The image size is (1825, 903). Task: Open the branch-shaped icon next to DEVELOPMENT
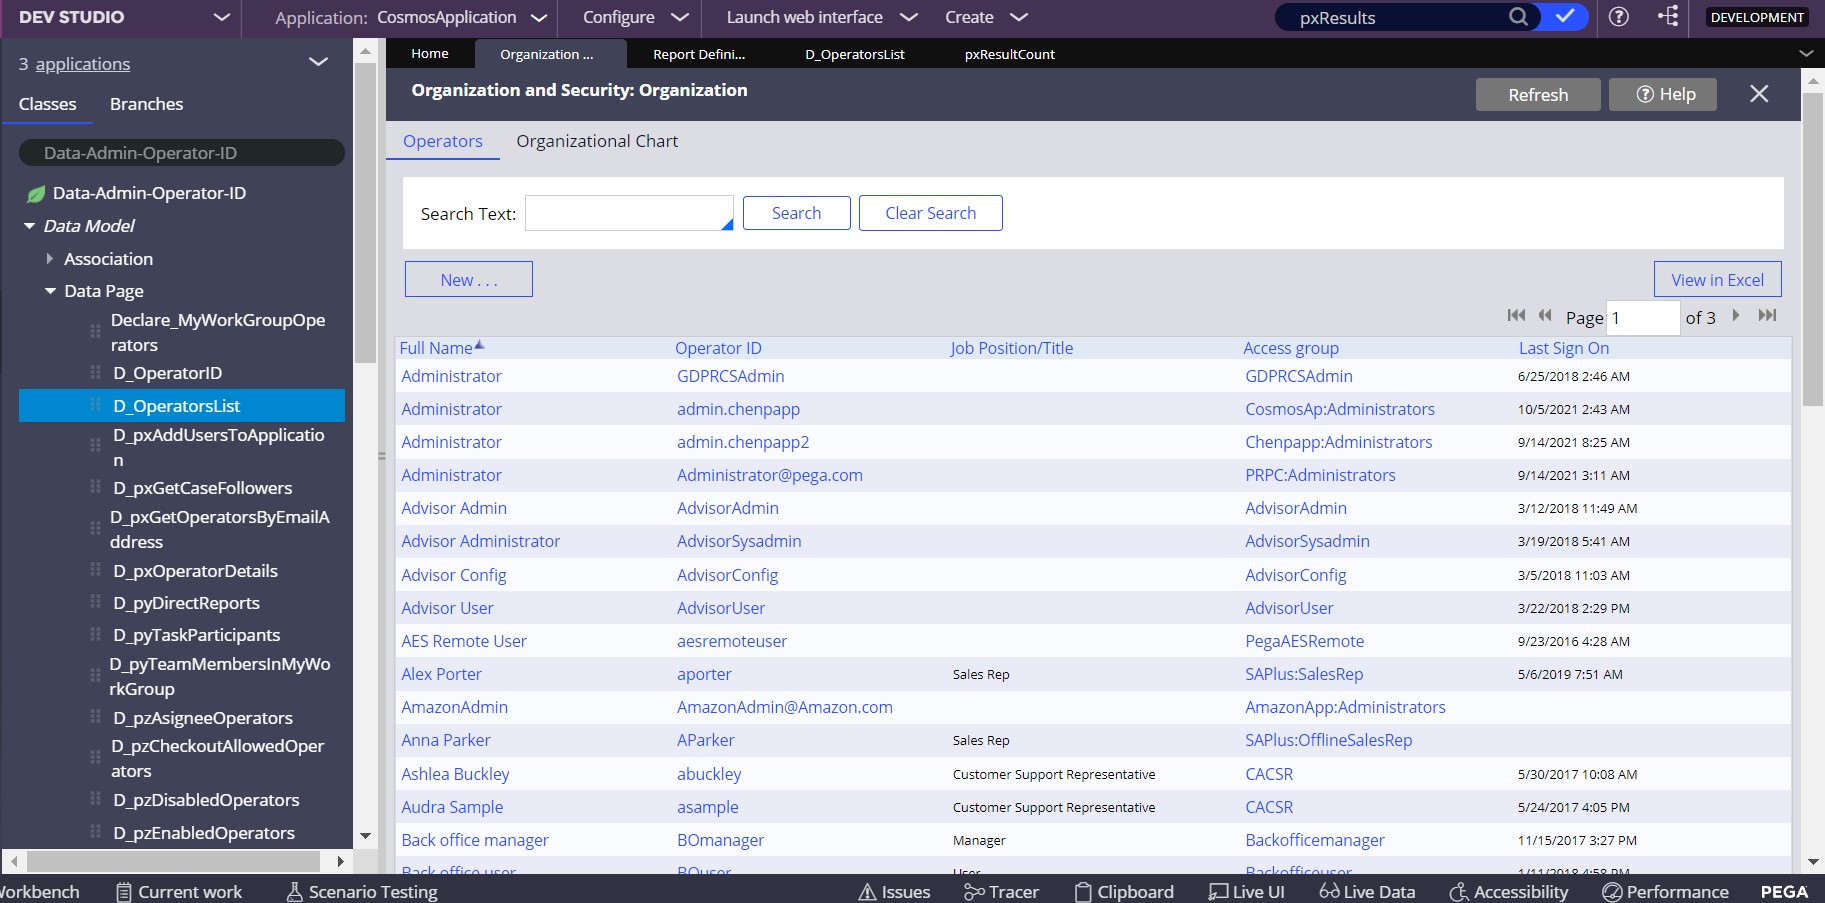1668,17
